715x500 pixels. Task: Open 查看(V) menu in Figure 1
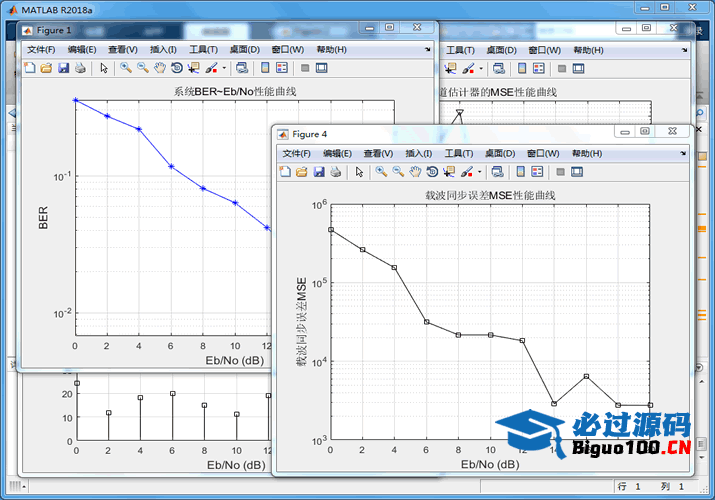[x=123, y=50]
